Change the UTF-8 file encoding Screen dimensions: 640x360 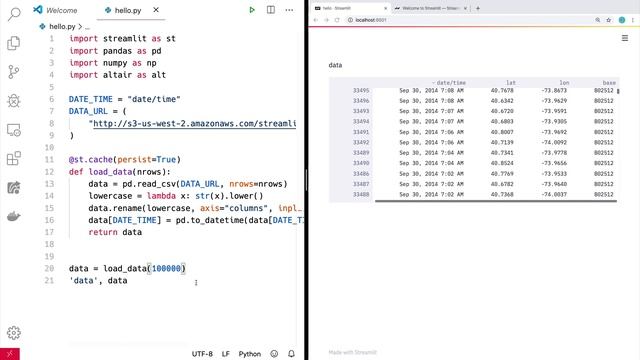[202, 354]
